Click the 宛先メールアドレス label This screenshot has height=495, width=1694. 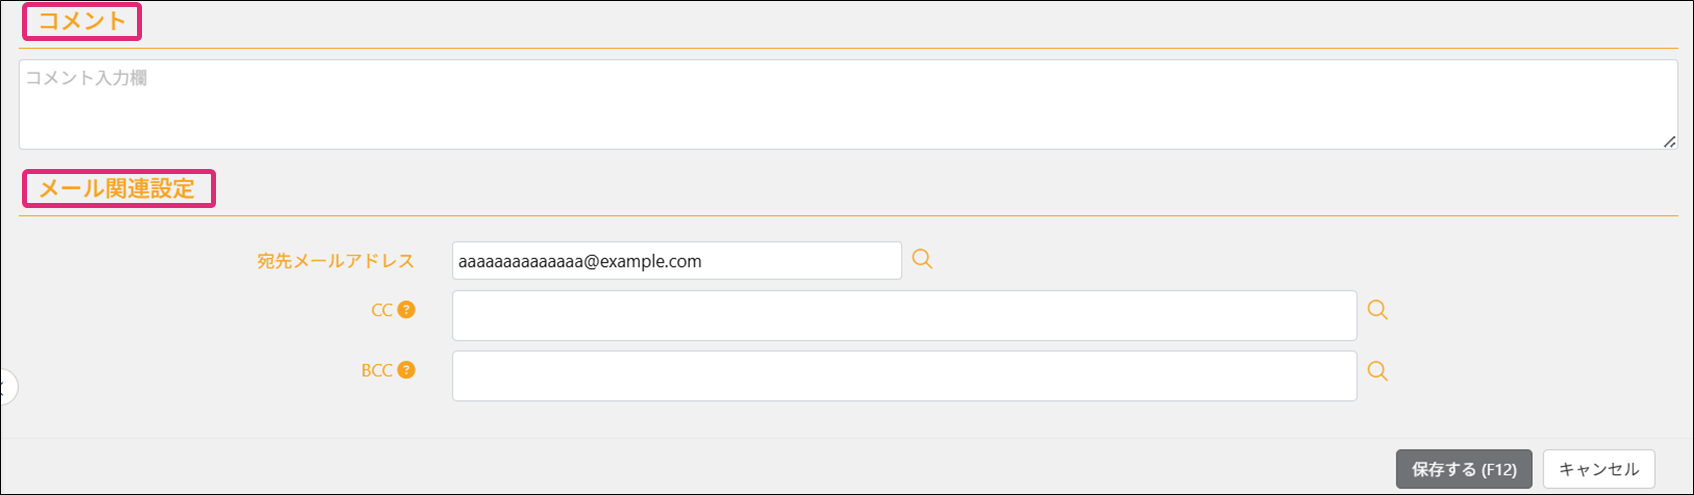tap(335, 261)
